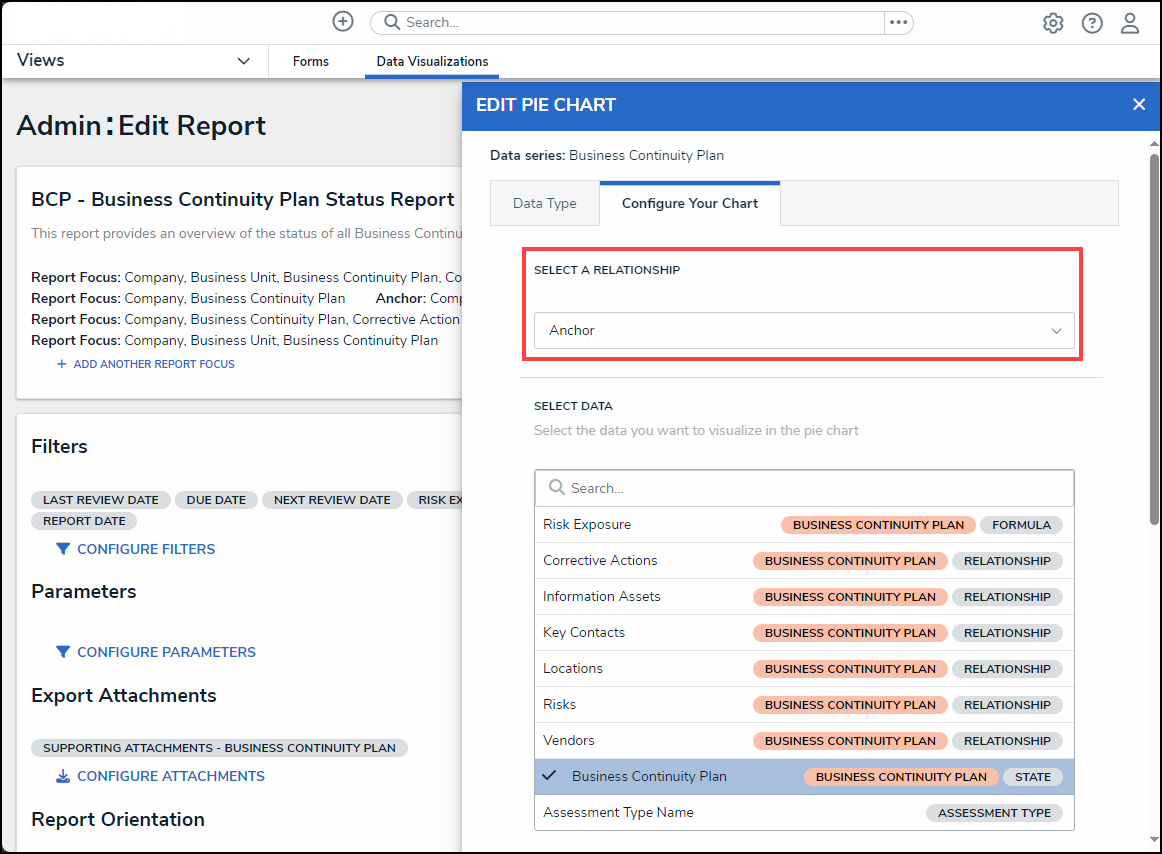Image resolution: width=1162 pixels, height=854 pixels.
Task: Close the Edit Pie Chart panel
Action: click(1138, 104)
